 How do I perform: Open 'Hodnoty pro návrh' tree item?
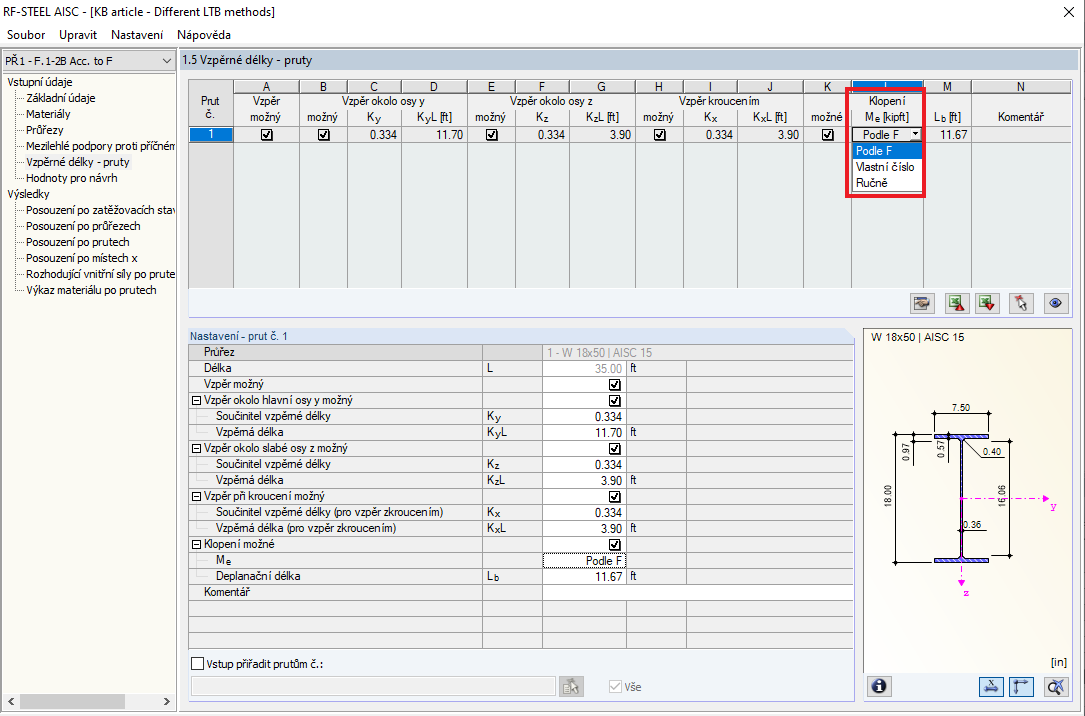(72, 178)
